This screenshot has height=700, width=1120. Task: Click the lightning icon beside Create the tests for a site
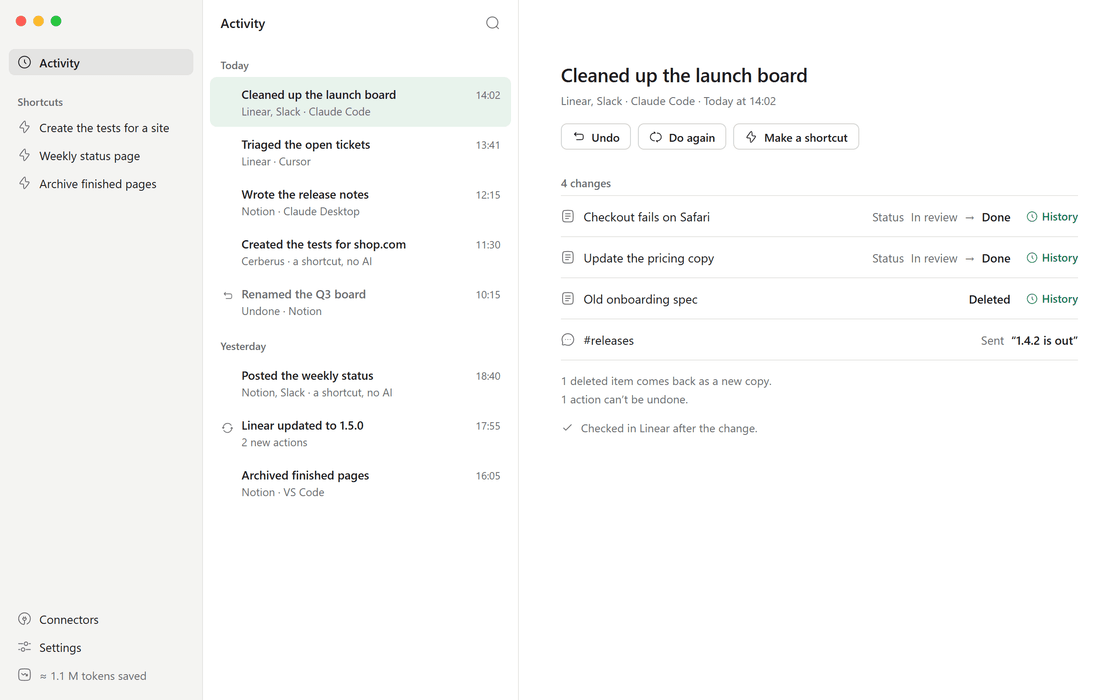pyautogui.click(x=24, y=127)
